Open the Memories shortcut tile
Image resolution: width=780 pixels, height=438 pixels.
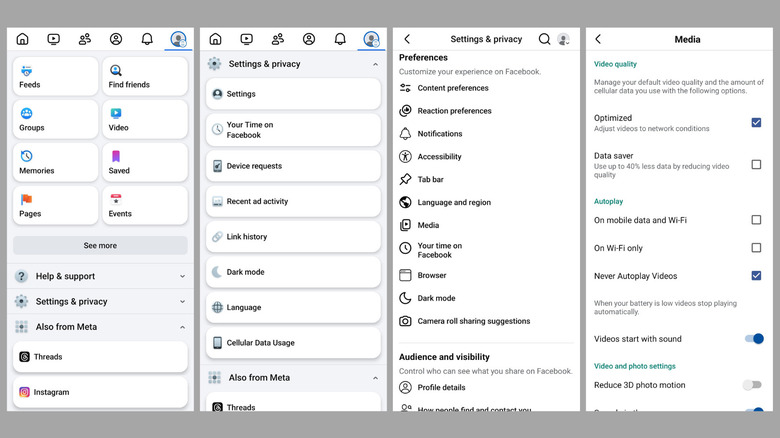coord(55,163)
